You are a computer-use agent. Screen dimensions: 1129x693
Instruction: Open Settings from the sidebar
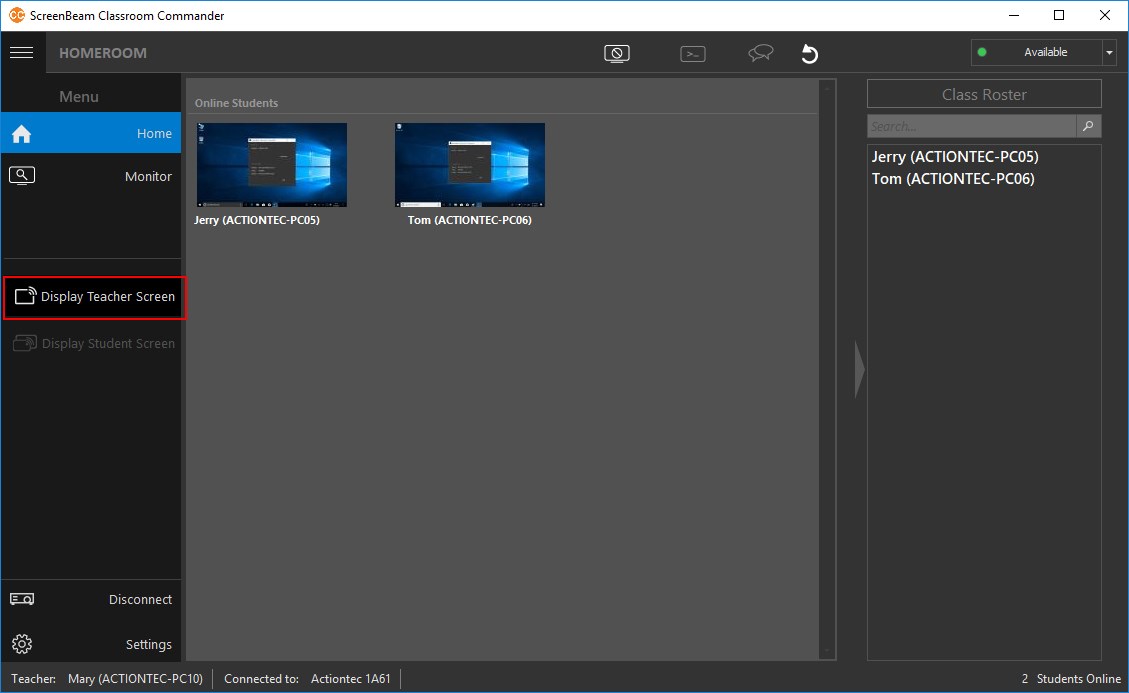[91, 644]
